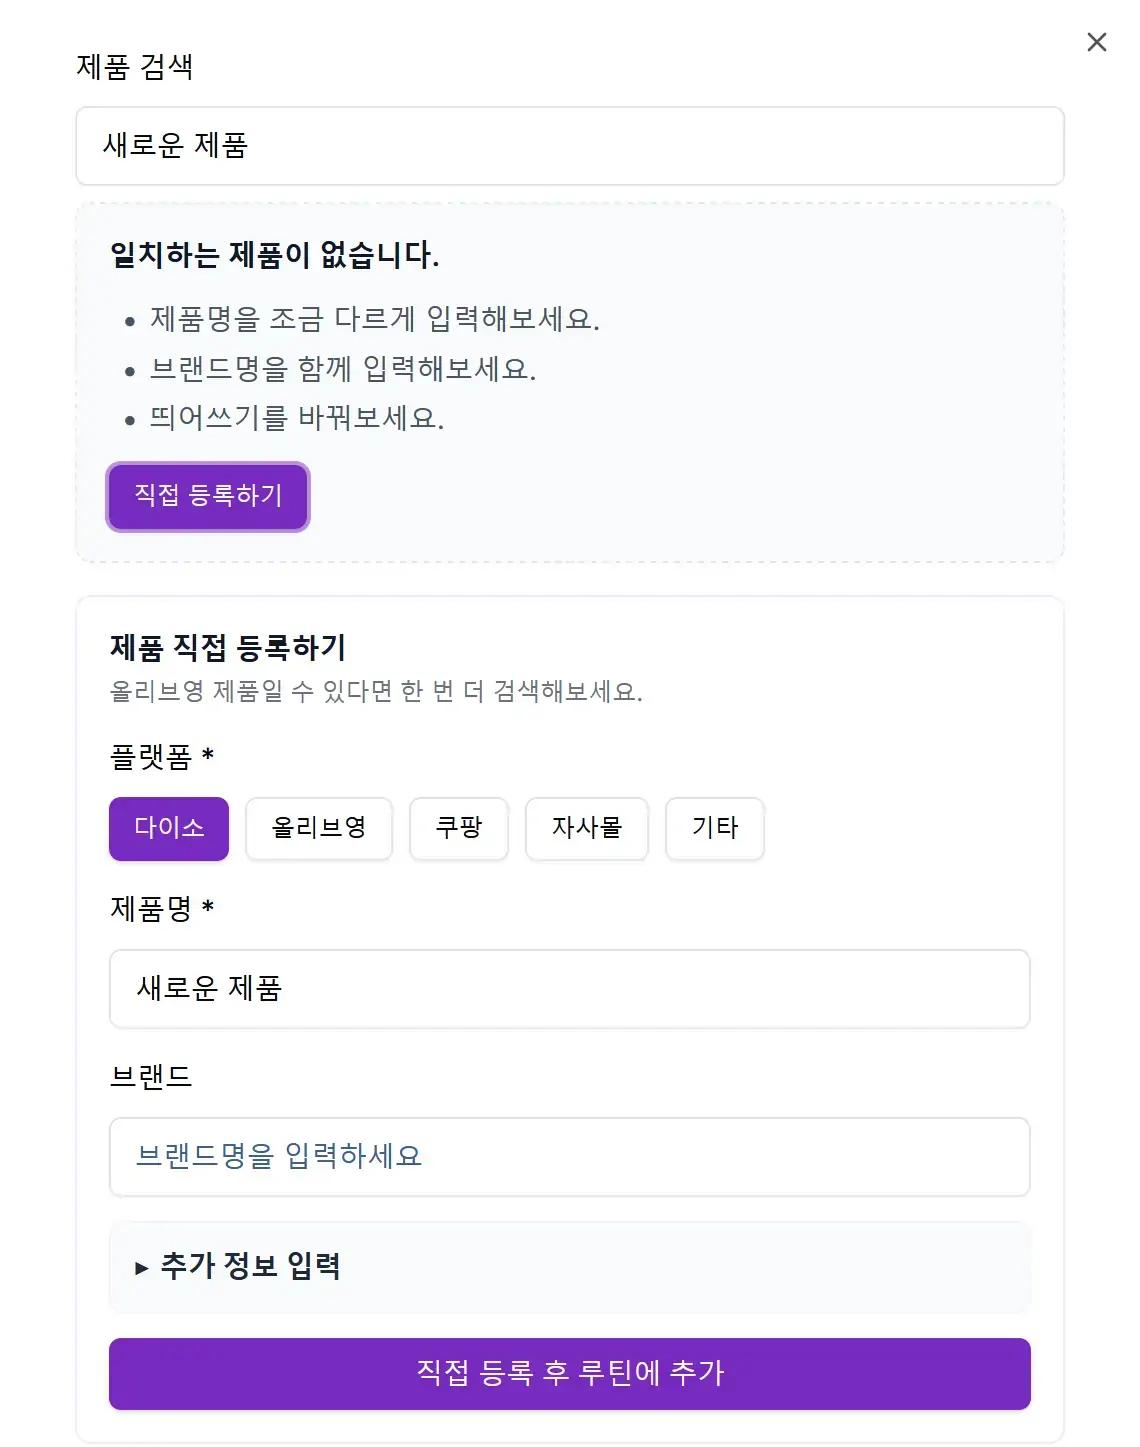Select 자사몰 as the platform
Viewport: 1140px width, 1447px height.
click(587, 828)
